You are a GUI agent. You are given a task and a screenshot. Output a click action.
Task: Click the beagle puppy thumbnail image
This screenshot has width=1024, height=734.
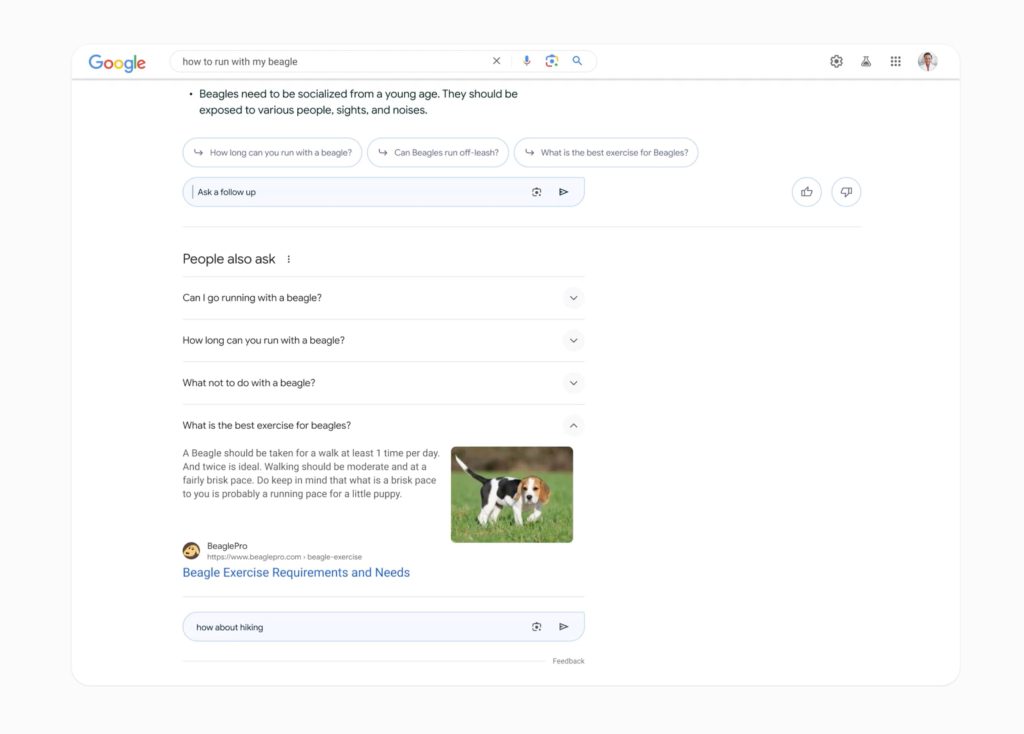coord(512,494)
